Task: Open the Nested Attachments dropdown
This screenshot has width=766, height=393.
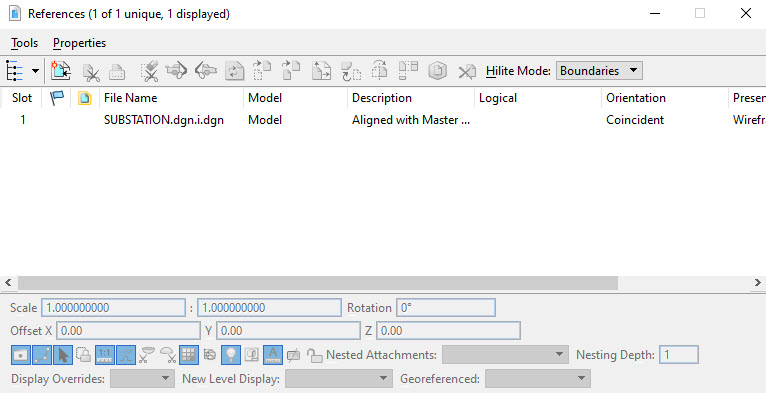Action: click(505, 355)
